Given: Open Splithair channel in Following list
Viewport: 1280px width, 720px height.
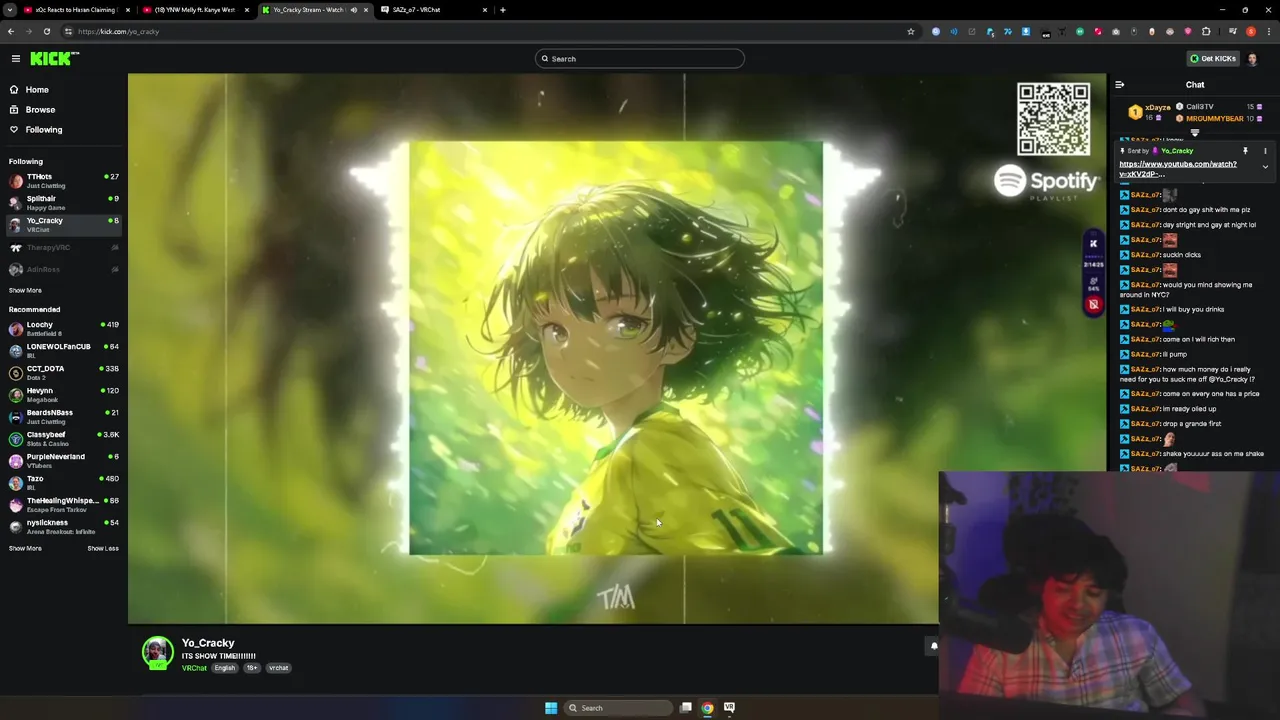Looking at the screenshot, I should click(x=63, y=203).
